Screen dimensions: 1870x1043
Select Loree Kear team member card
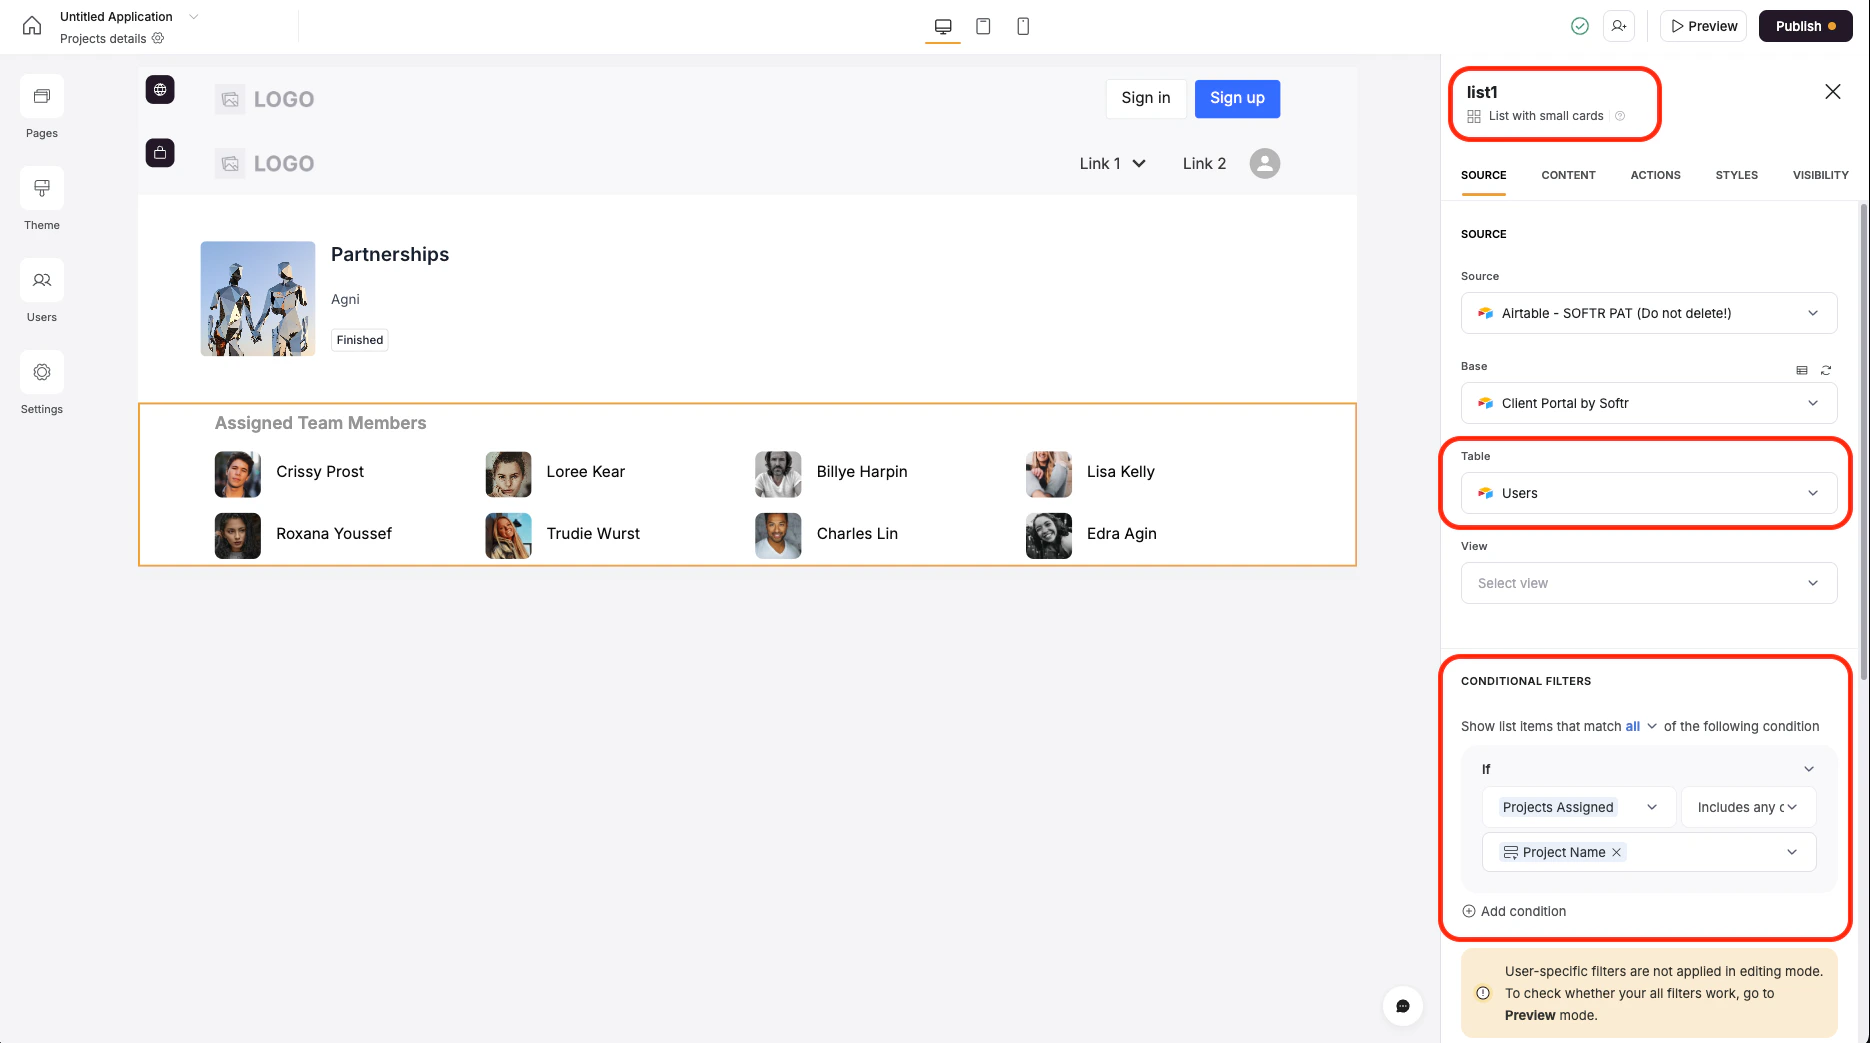click(x=556, y=473)
